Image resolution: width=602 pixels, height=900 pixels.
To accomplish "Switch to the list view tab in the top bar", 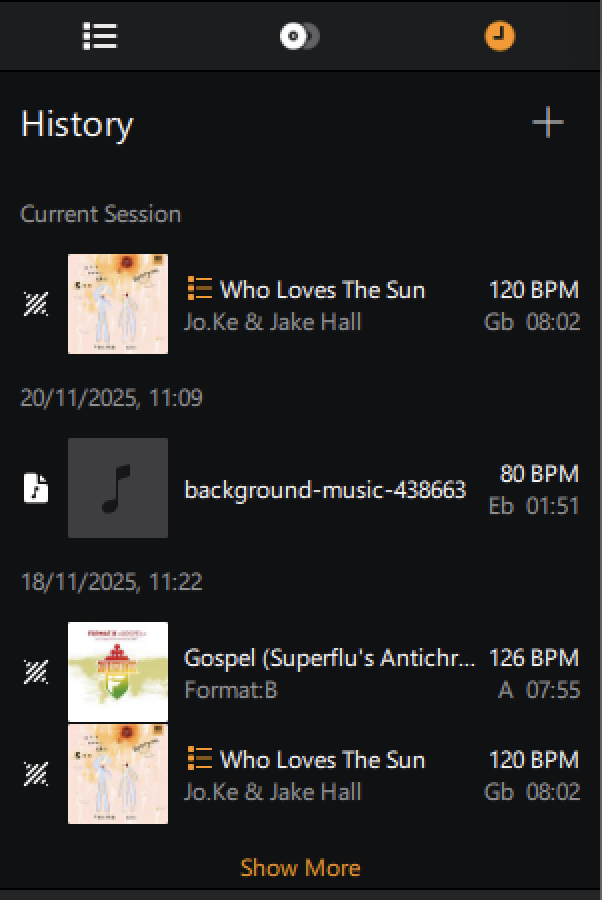I will [x=99, y=35].
